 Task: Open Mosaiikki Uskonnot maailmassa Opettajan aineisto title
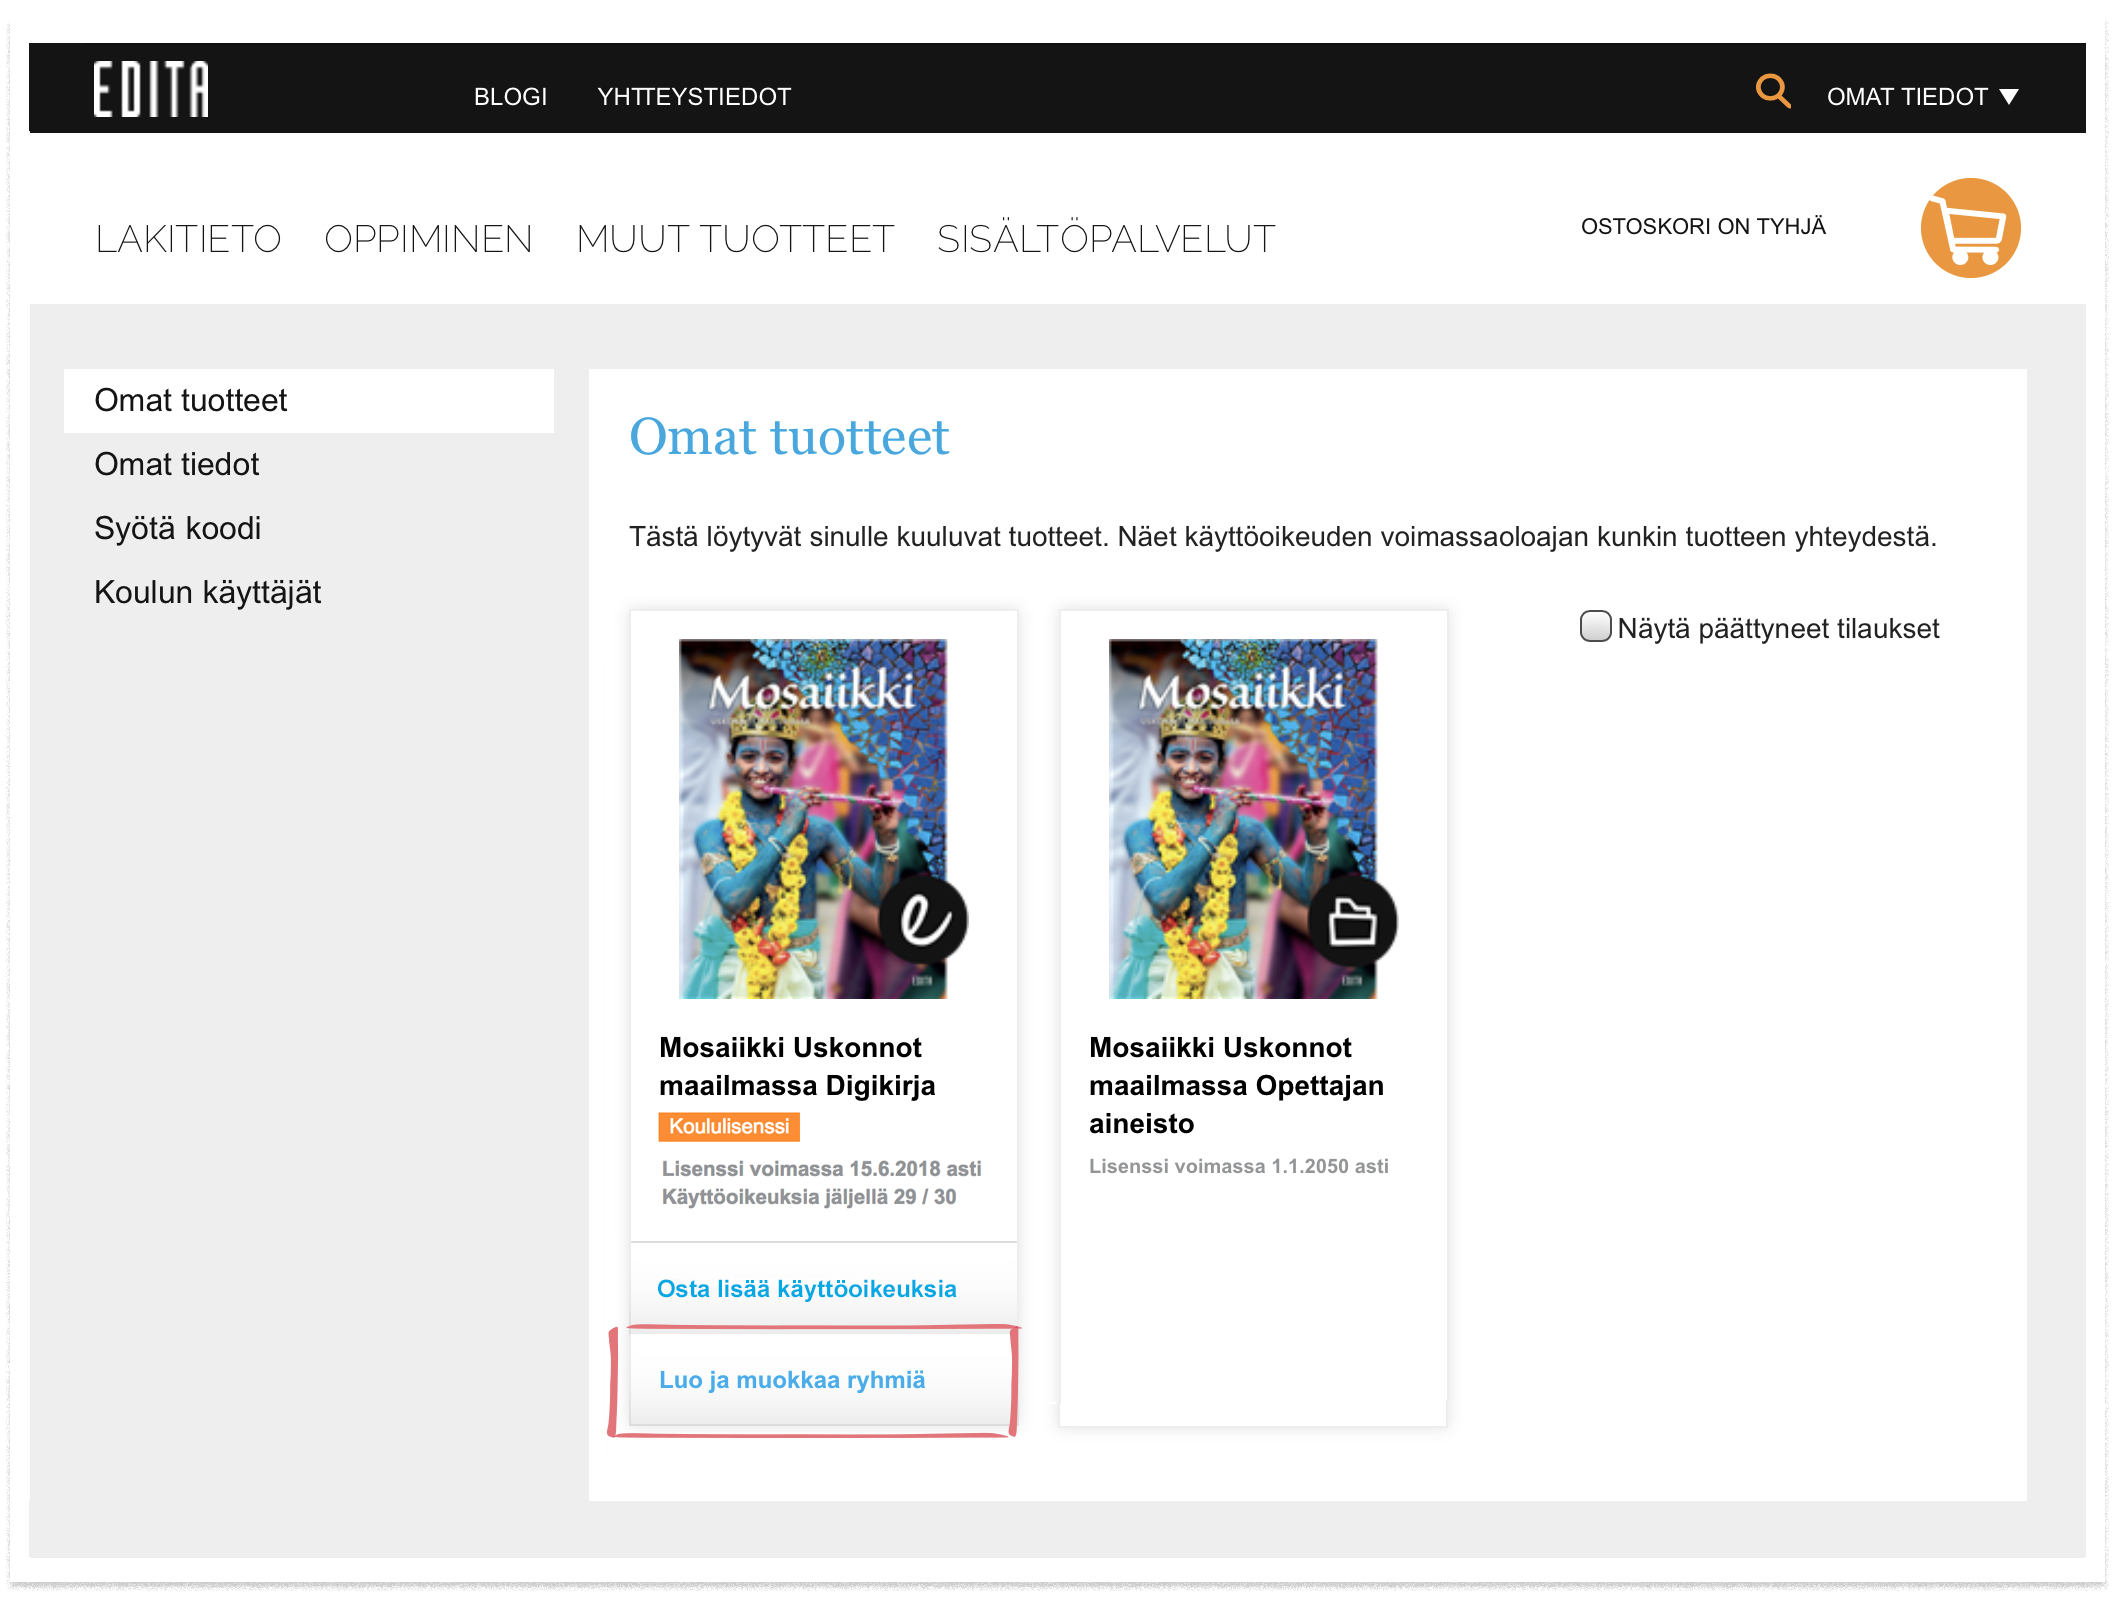pos(1236,1086)
